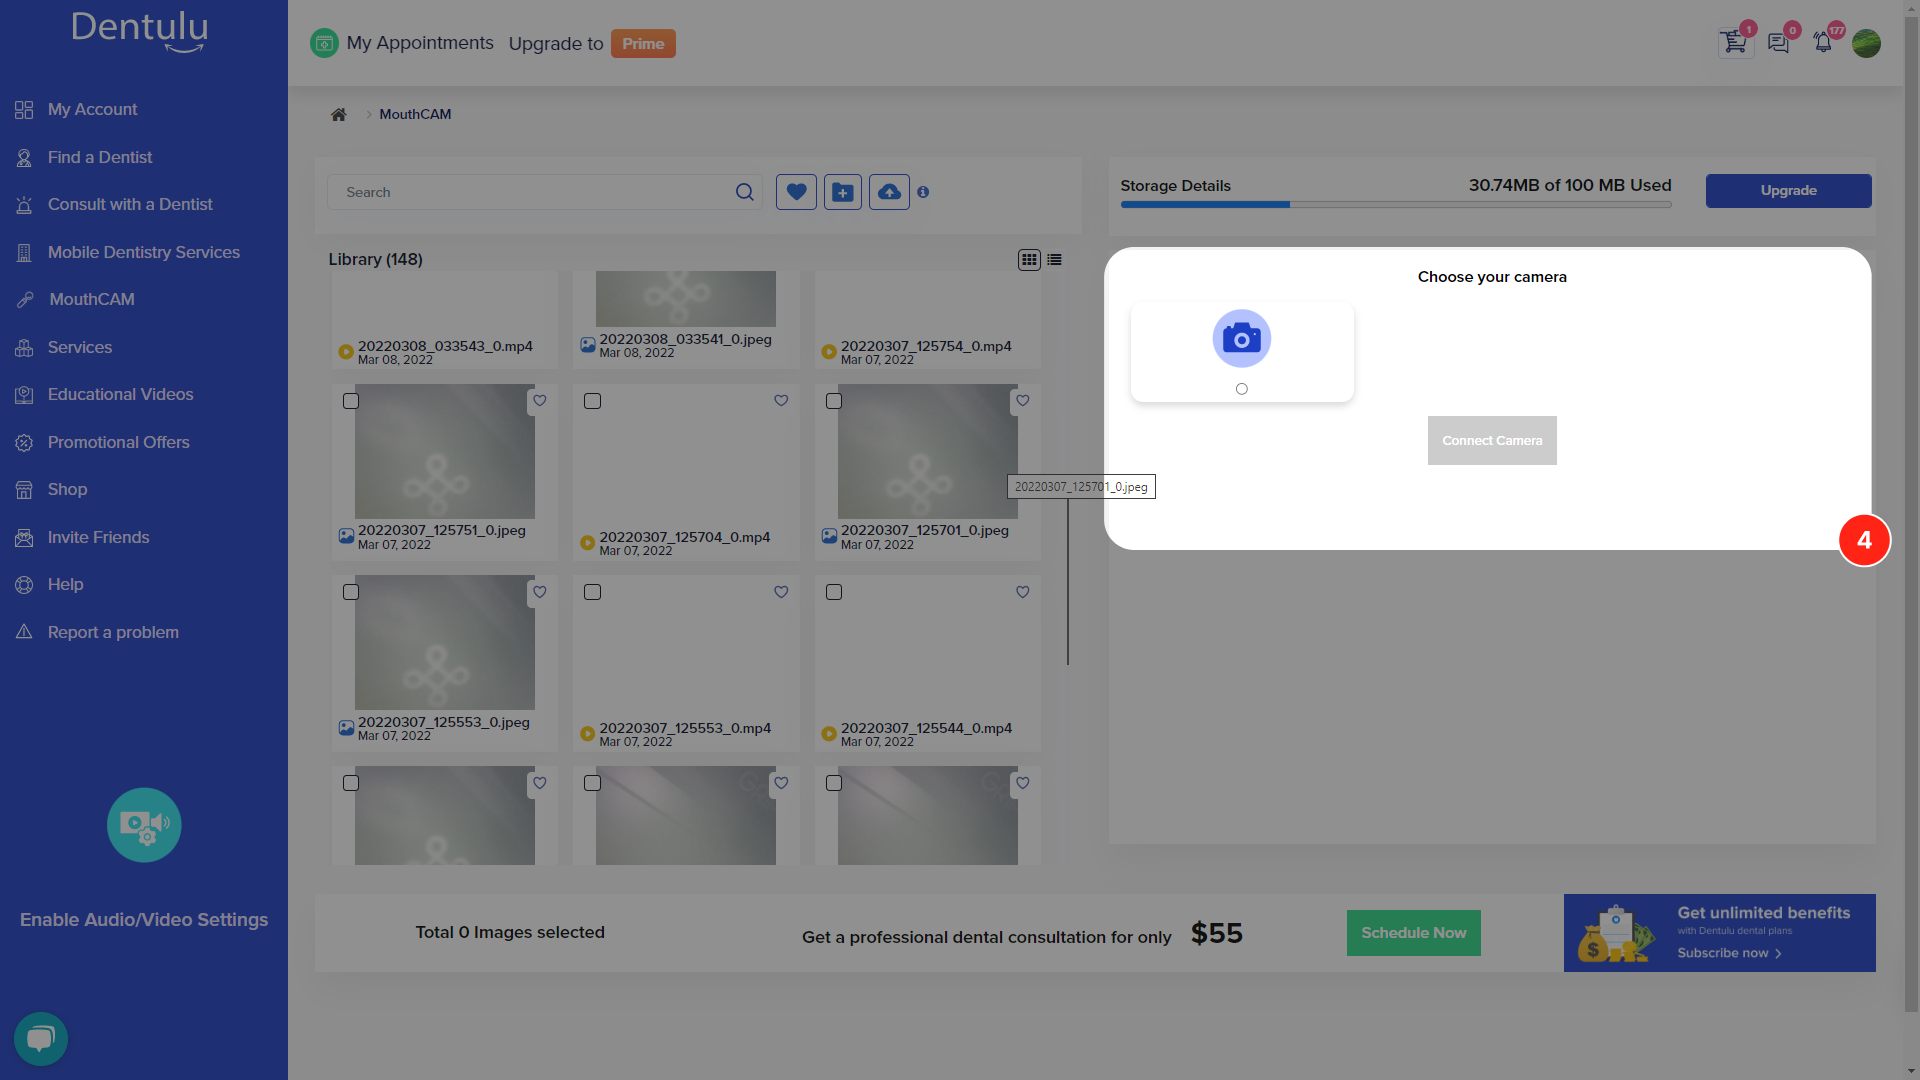The height and width of the screenshot is (1080, 1920).
Task: Open My Account in sidebar
Action: [x=92, y=110]
